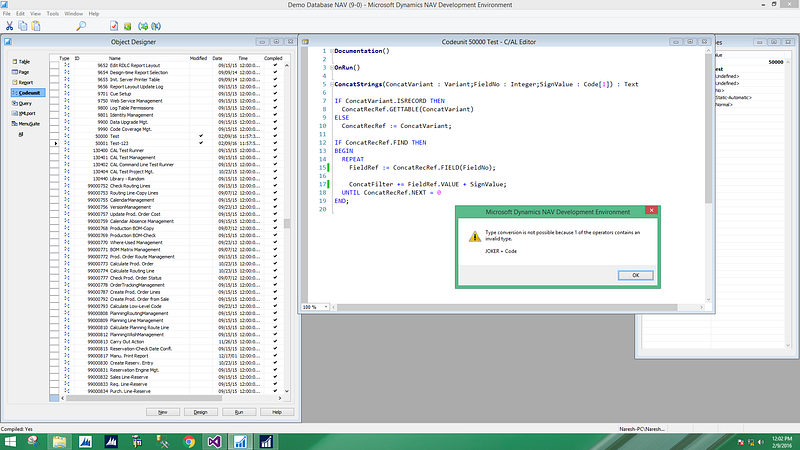Click OK in the error dialog
Screen dimensions: 800x450
635,275
